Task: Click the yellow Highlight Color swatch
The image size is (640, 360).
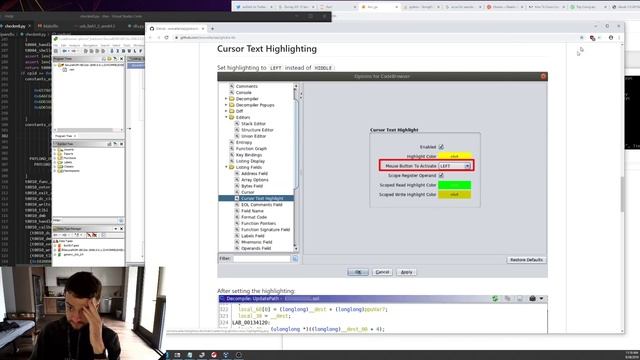Action: point(454,156)
